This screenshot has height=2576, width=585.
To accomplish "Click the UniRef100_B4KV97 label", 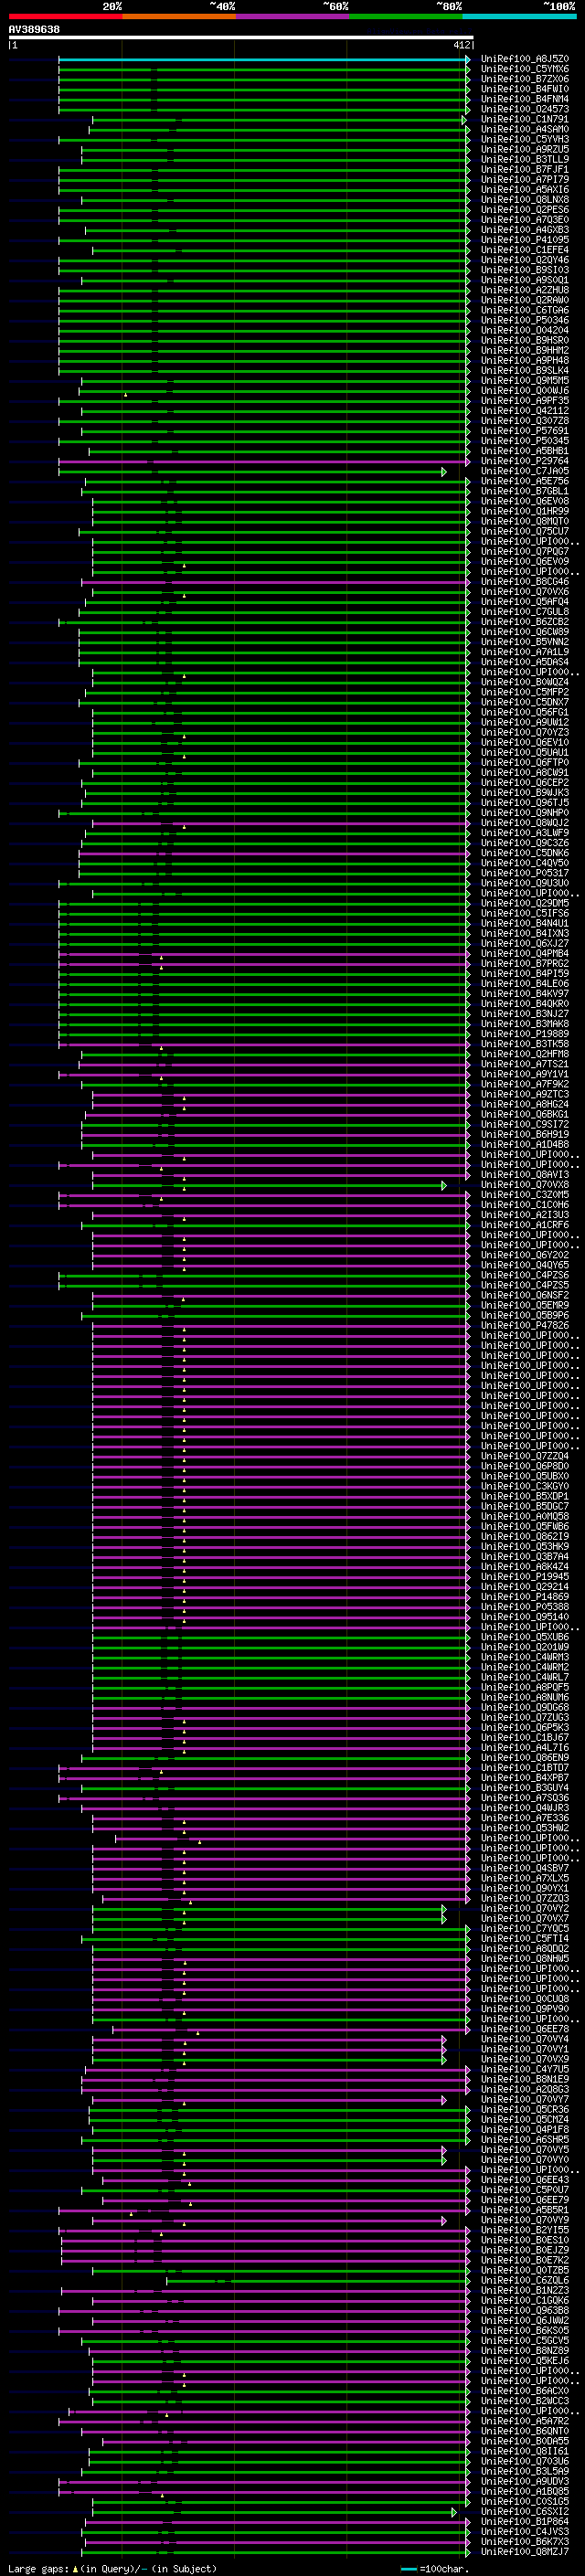I will (x=525, y=994).
